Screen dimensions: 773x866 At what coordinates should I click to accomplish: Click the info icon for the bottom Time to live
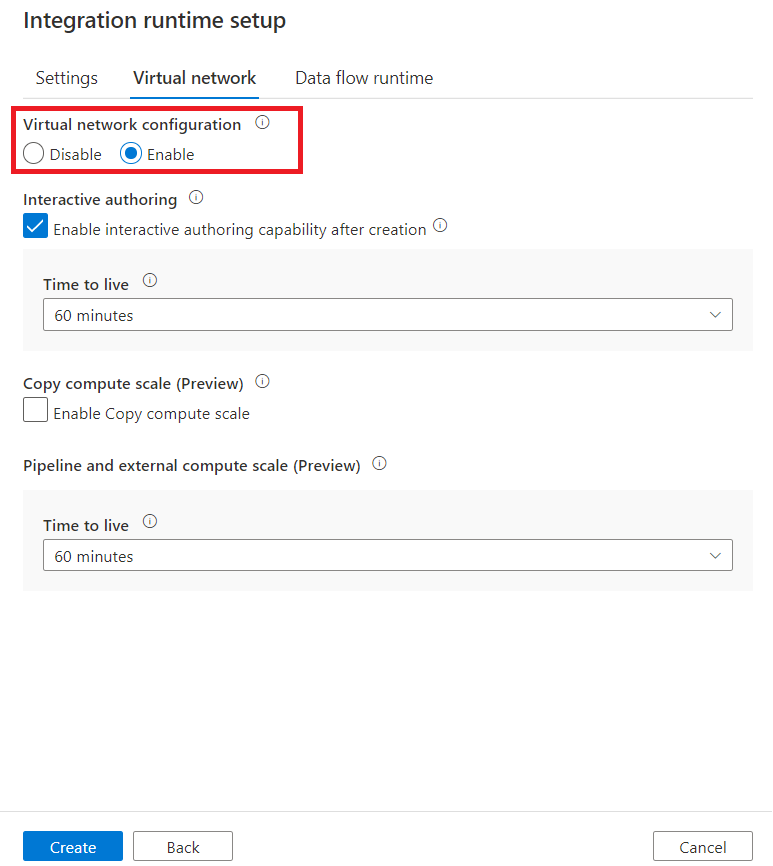point(149,521)
